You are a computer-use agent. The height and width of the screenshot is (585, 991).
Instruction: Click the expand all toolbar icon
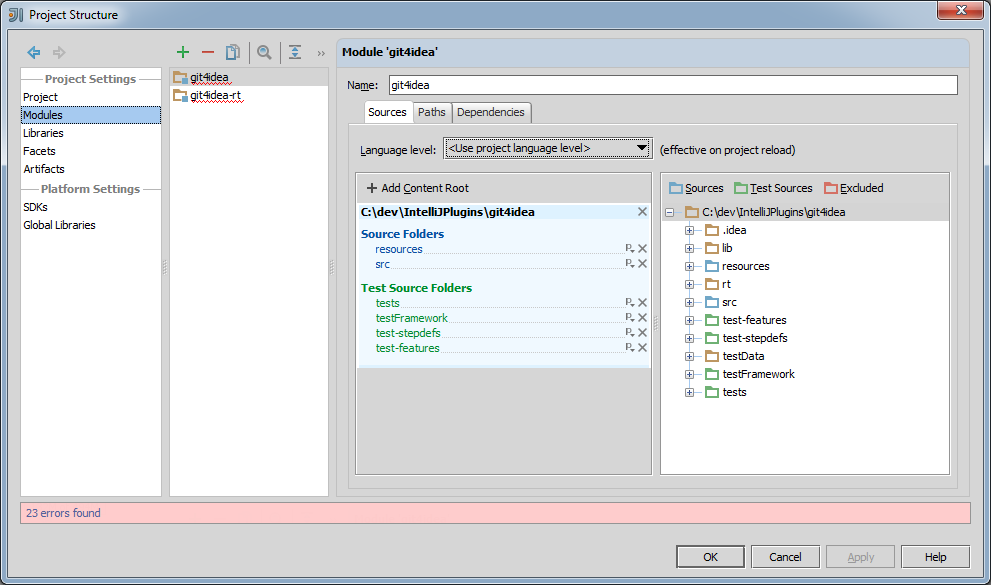pos(295,52)
